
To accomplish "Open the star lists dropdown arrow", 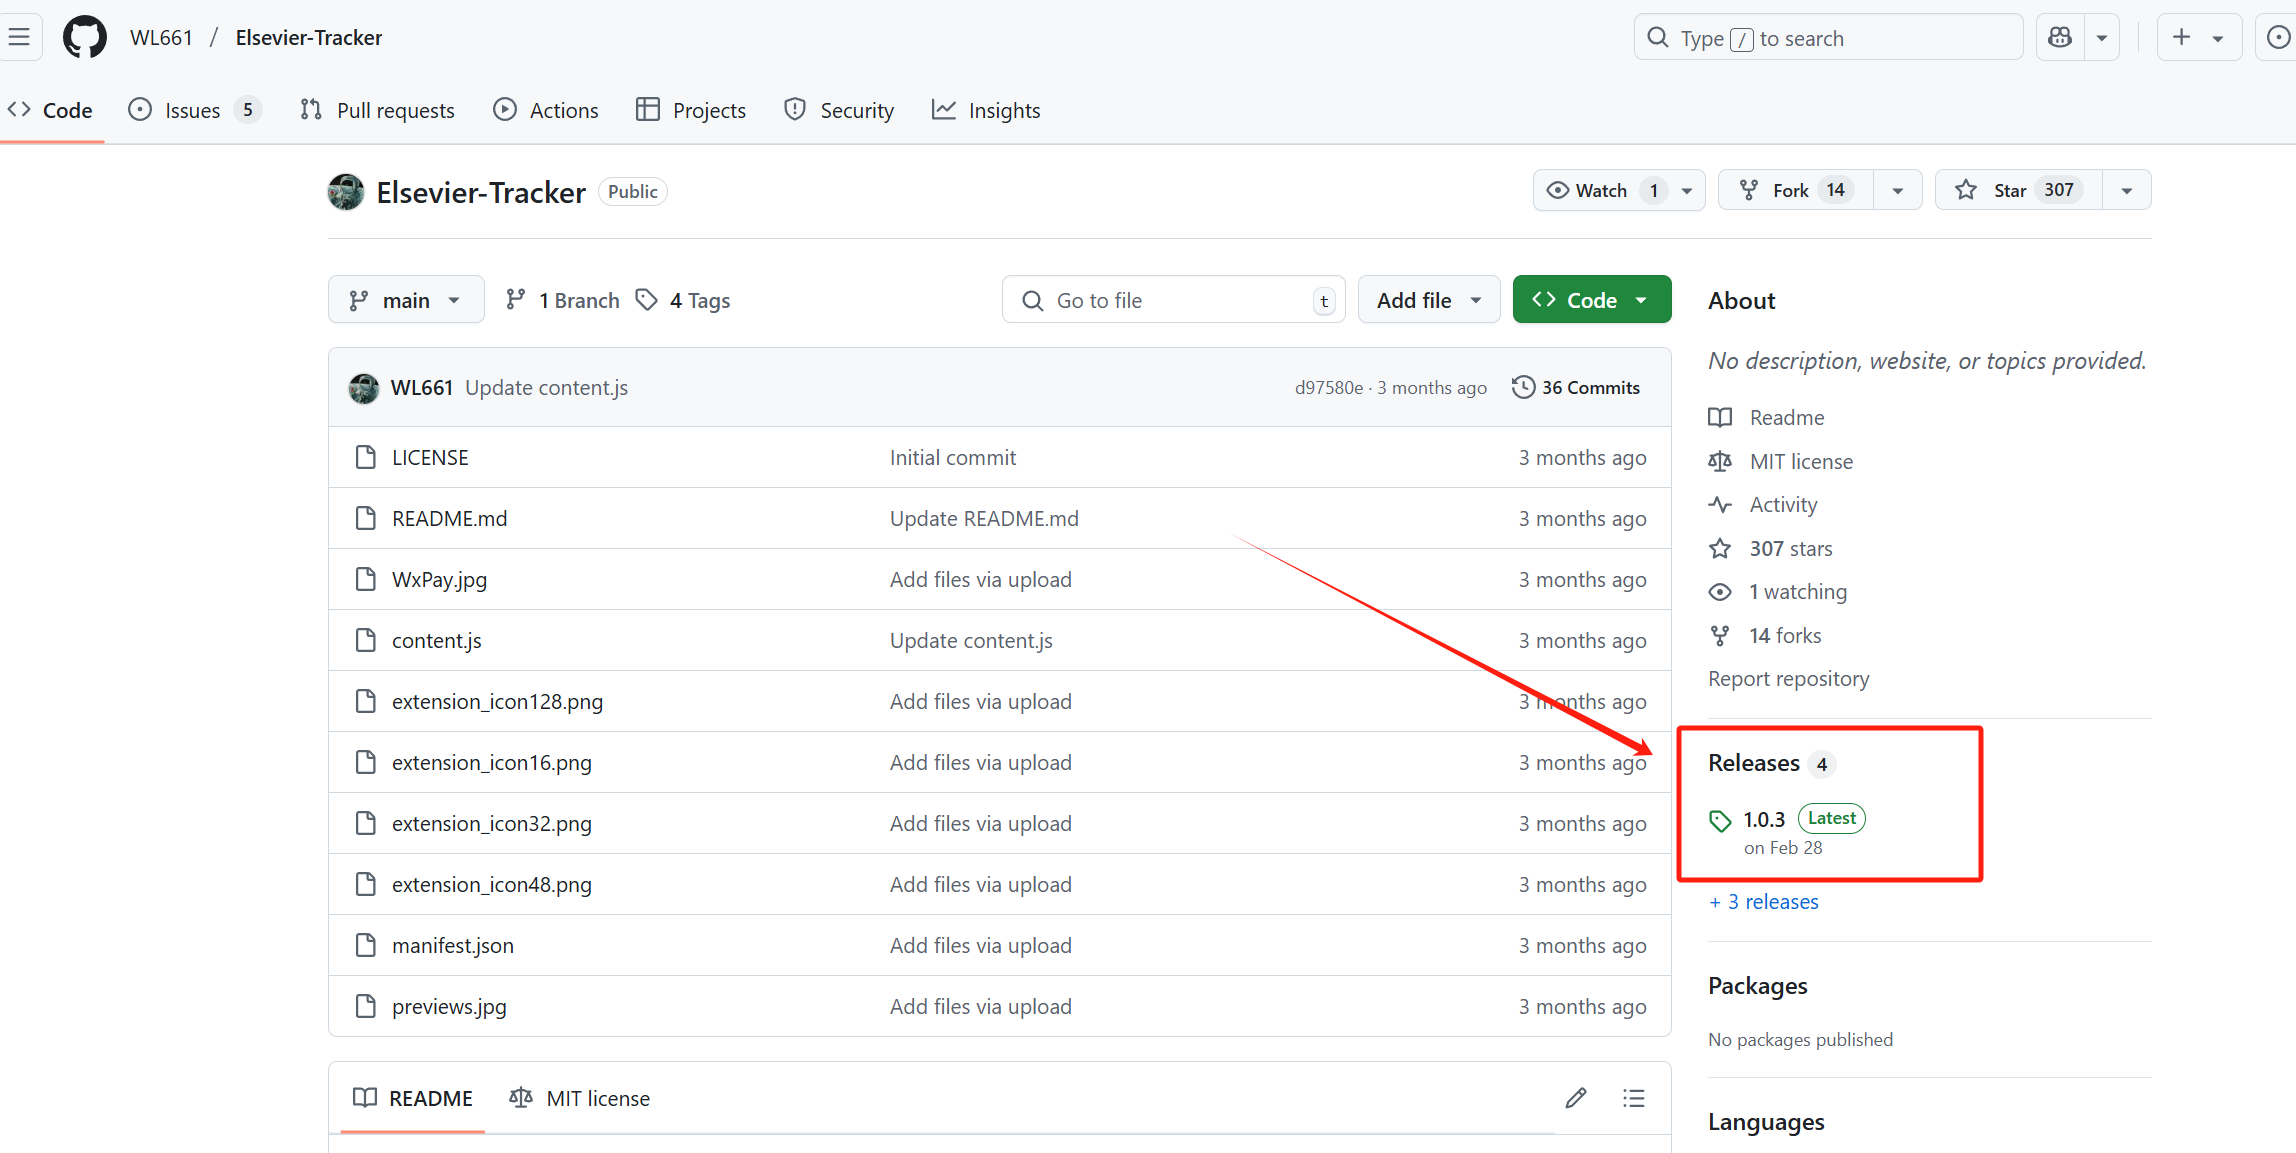I will (x=2127, y=190).
